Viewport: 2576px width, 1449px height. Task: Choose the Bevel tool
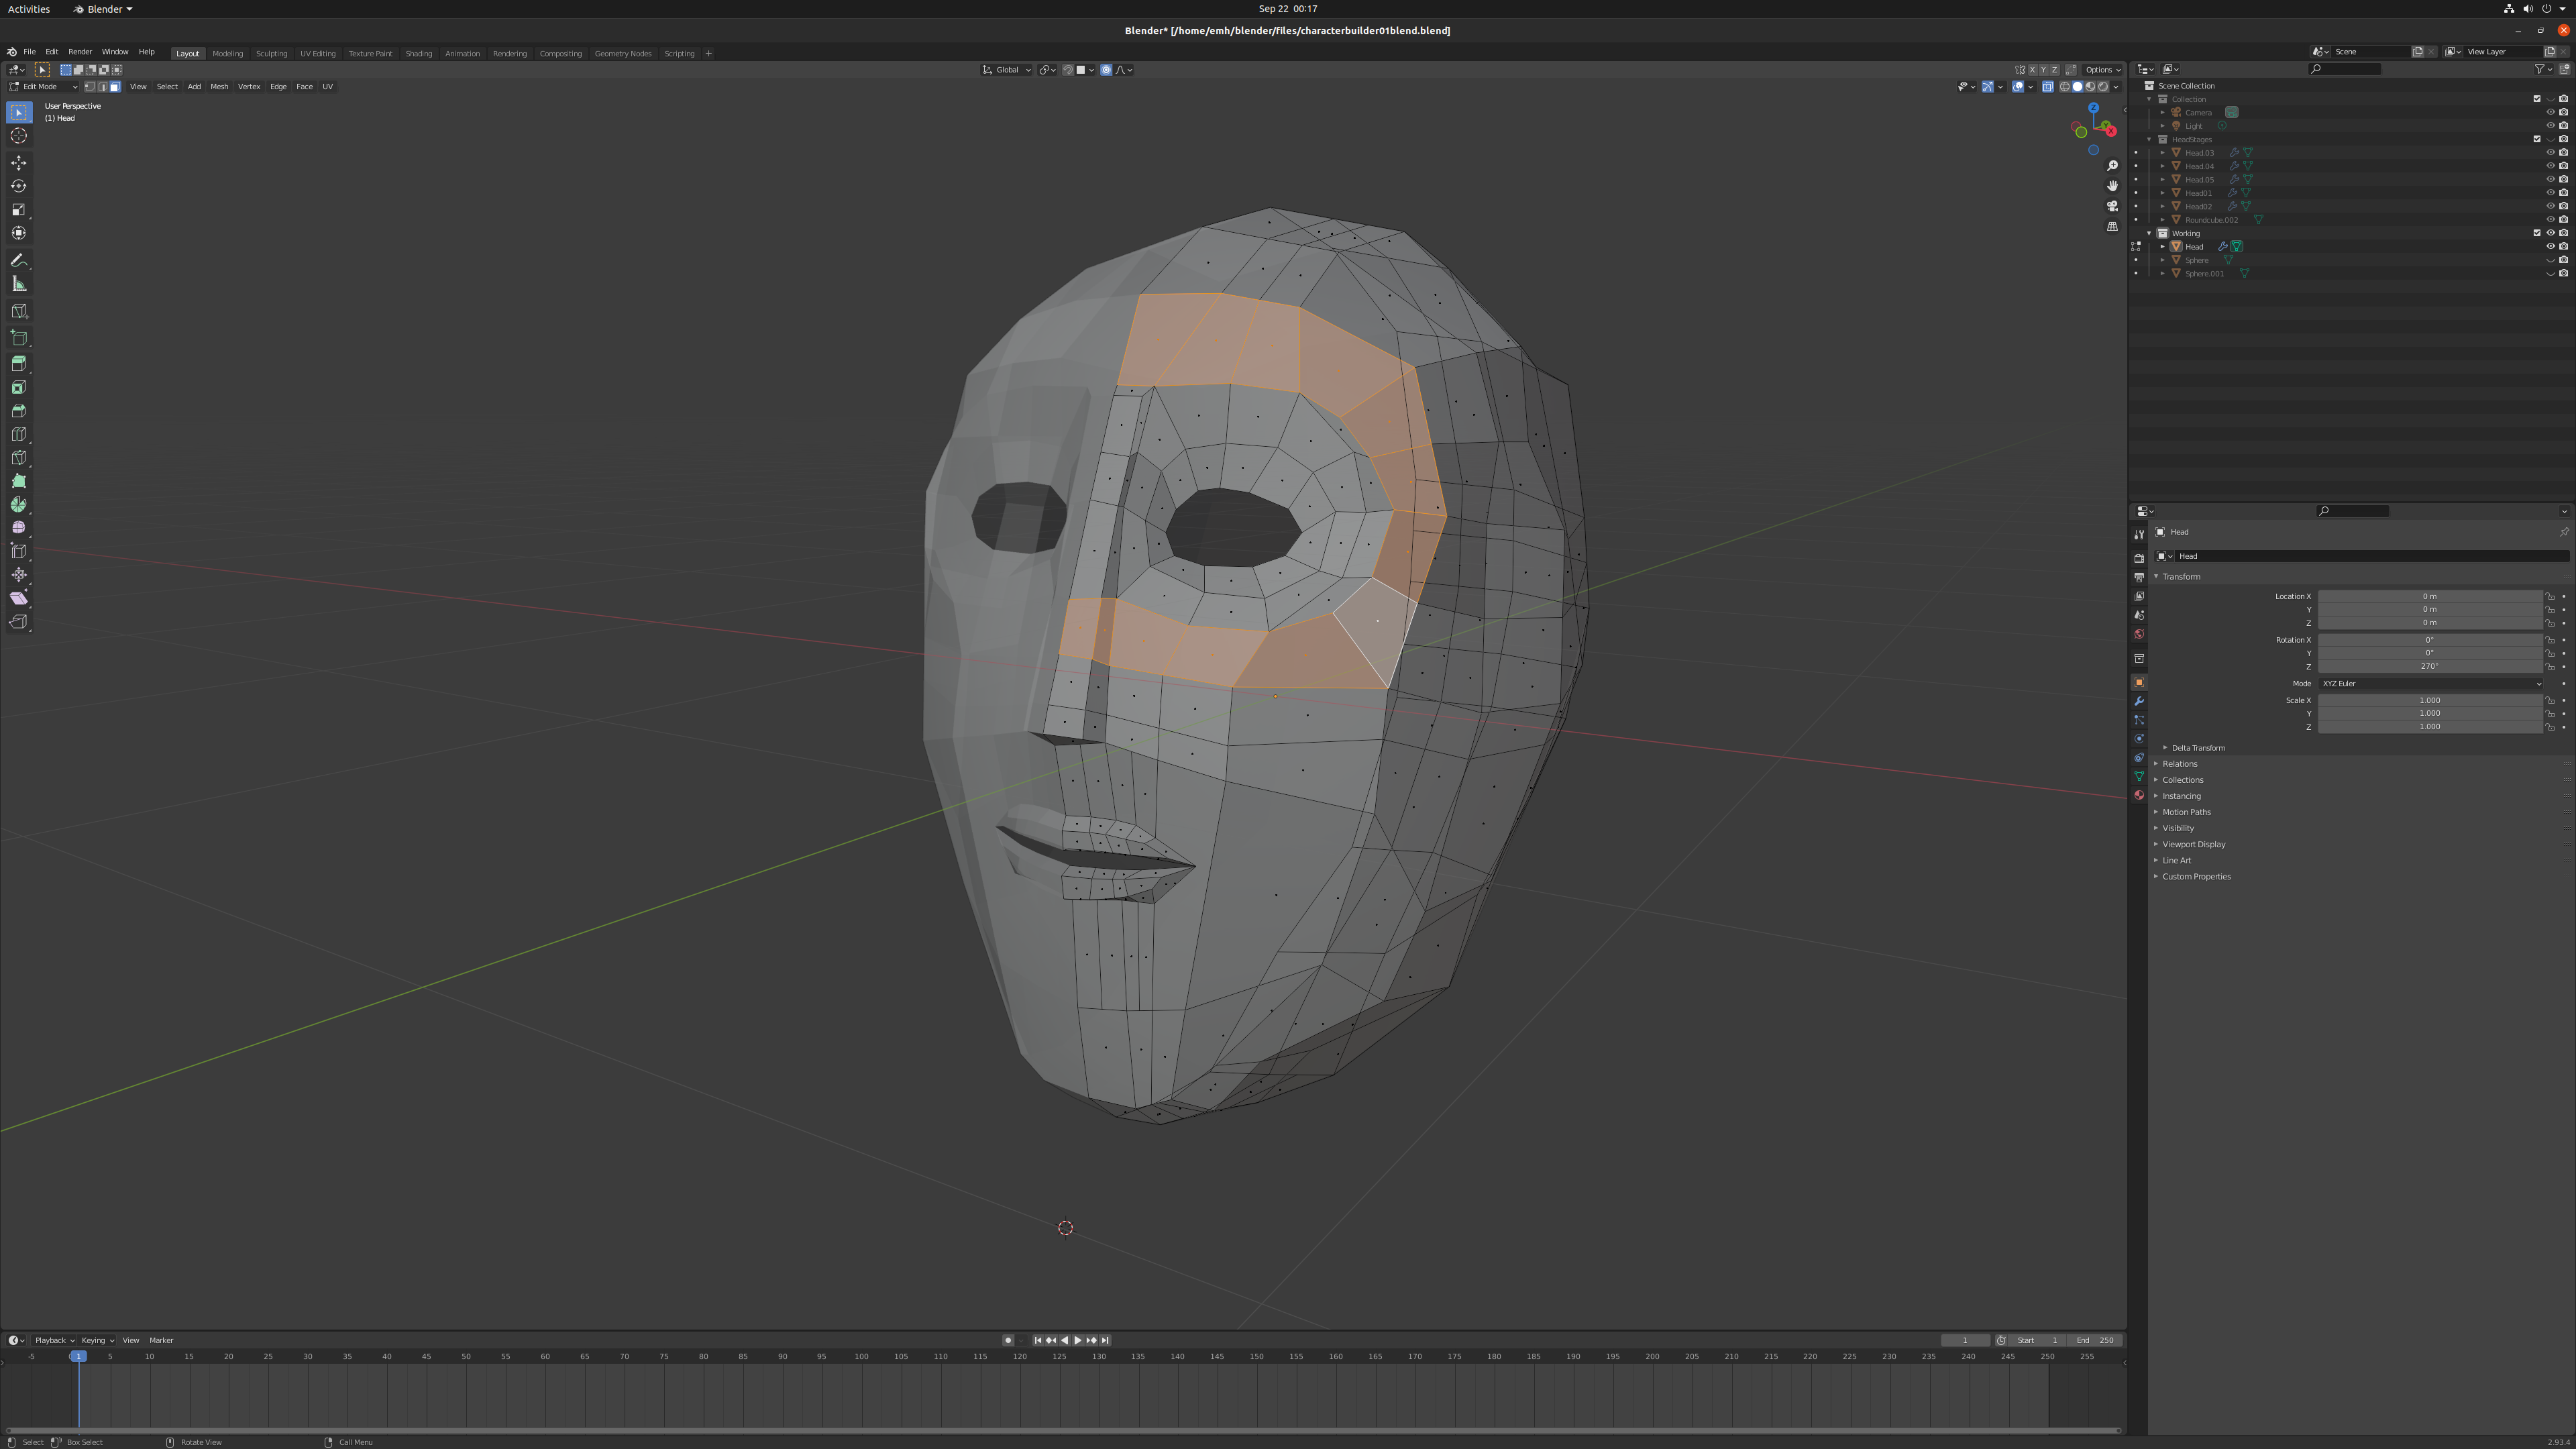click(x=19, y=411)
